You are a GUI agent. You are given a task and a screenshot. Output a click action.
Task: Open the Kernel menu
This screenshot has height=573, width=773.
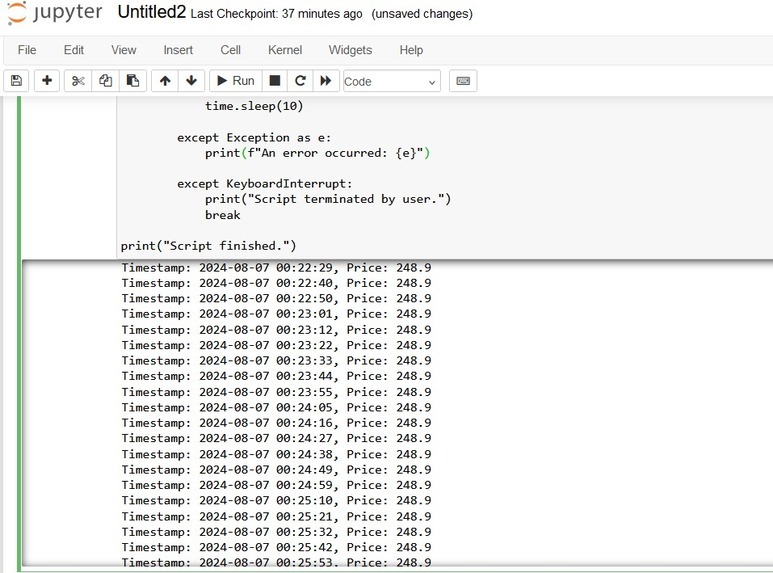point(284,50)
